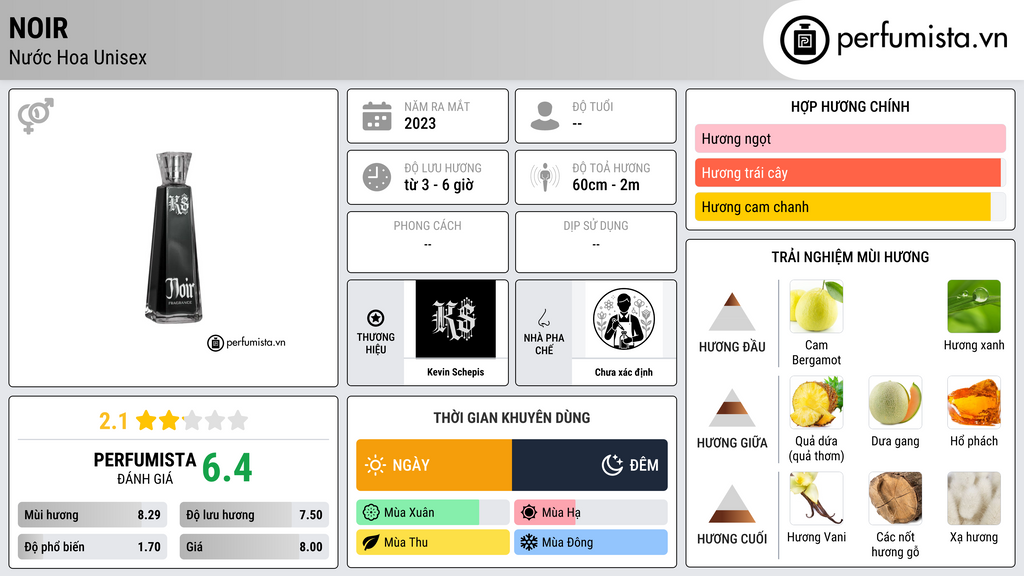Screen dimensions: 1024x576
Task: Click the Mùa Đông season bar
Action: (x=591, y=542)
